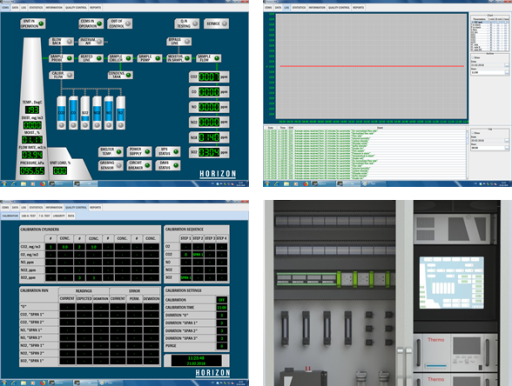Open INFORMATION tab on the Log screen
512x386 pixels.
tap(317, 7)
